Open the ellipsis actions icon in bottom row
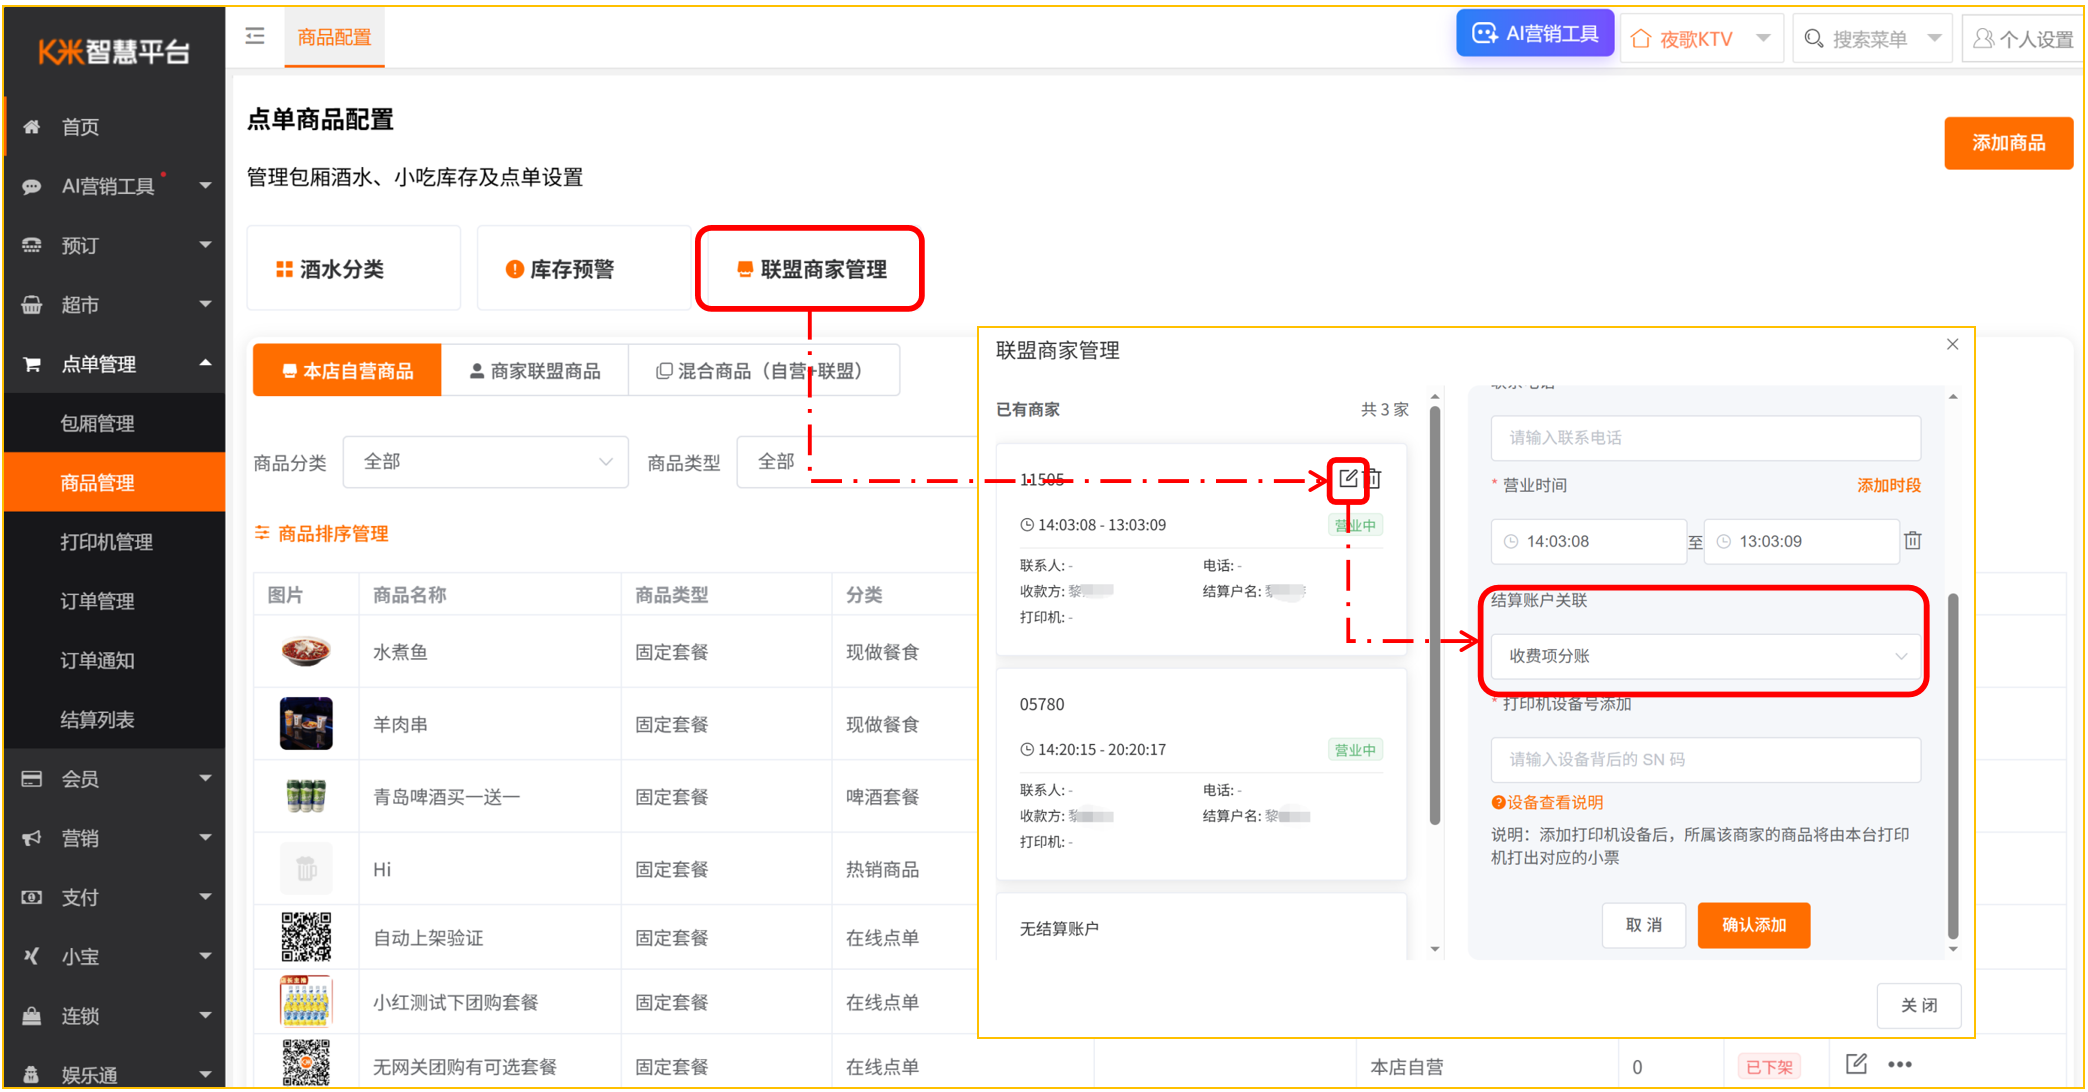 pyautogui.click(x=1899, y=1064)
